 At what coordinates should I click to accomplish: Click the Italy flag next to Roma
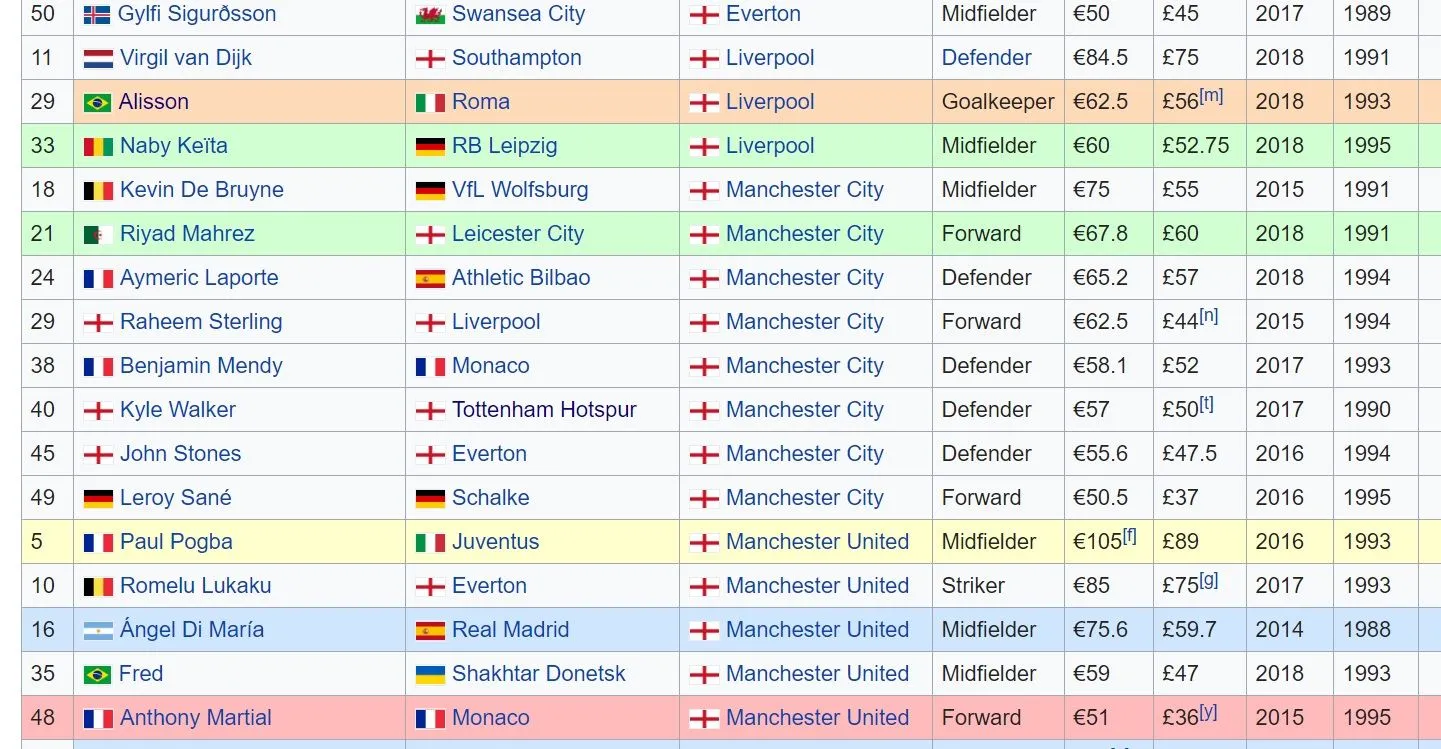(430, 103)
